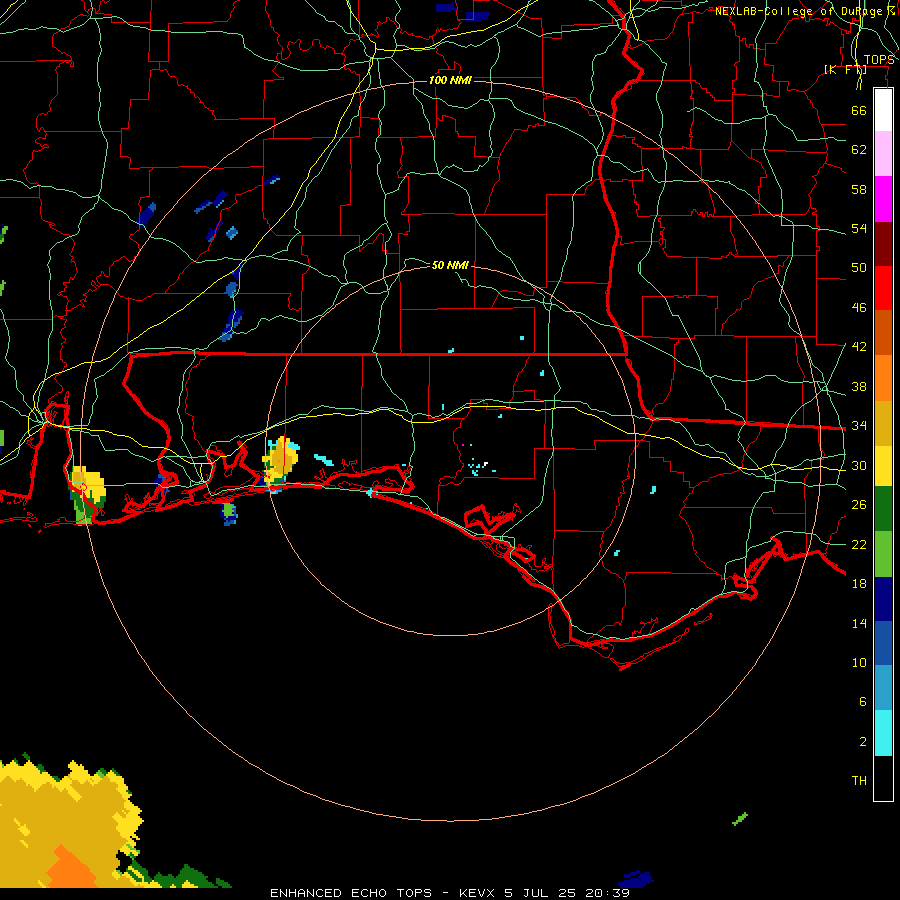Click the '42' legend value
This screenshot has width=900, height=900.
click(859, 347)
